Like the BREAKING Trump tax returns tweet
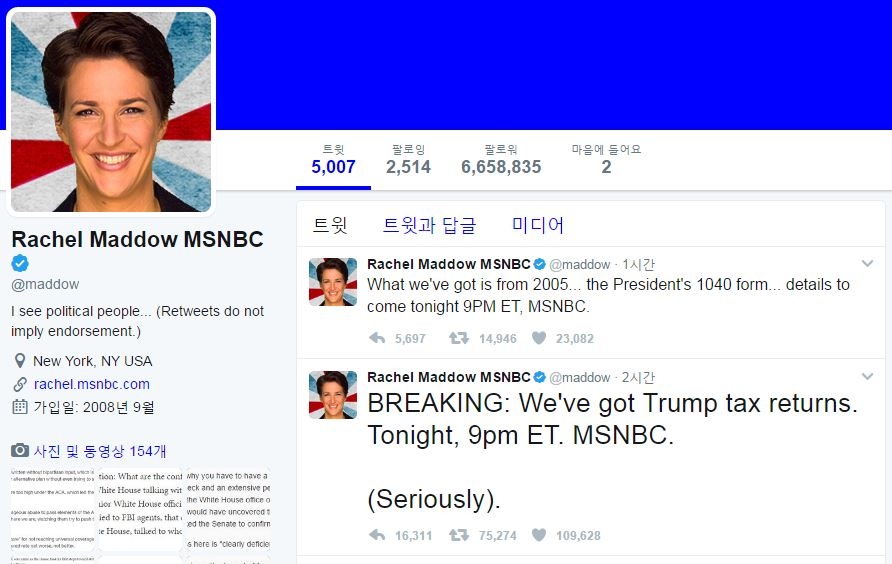The image size is (892, 564). click(x=539, y=536)
